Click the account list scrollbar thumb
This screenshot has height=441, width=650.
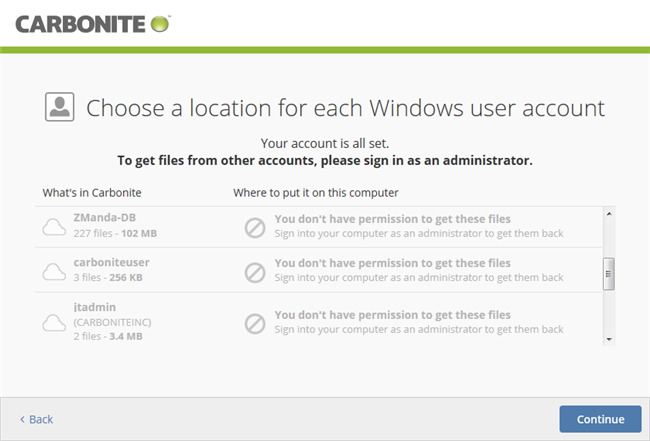609,274
